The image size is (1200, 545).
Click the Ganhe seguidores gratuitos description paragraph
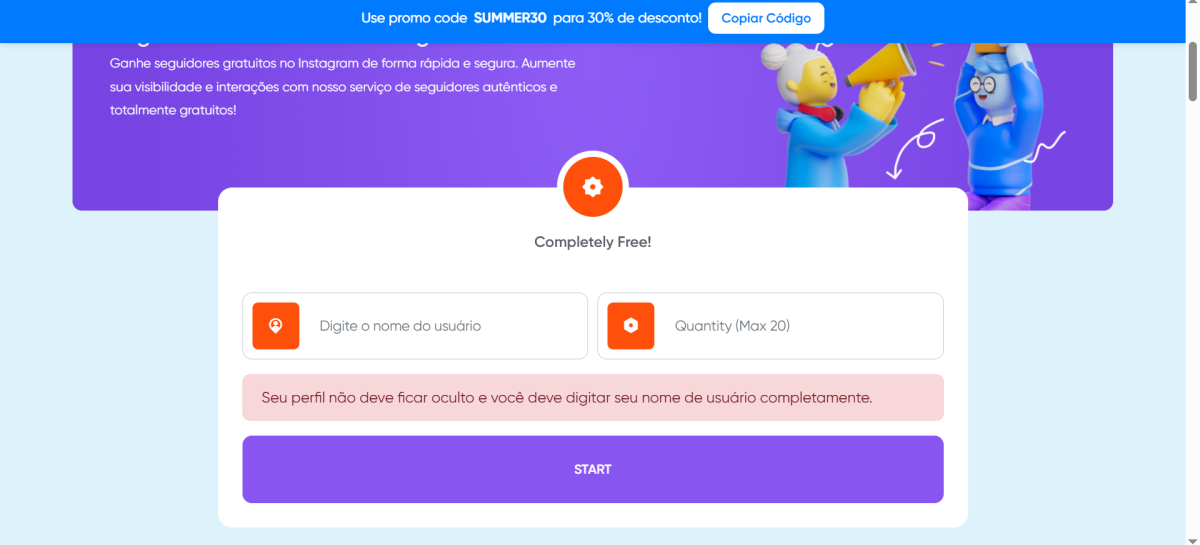pyautogui.click(x=343, y=86)
